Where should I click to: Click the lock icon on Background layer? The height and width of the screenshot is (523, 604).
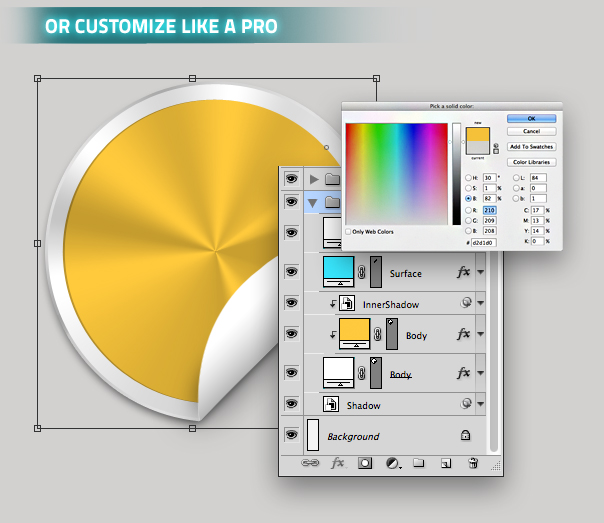465,436
